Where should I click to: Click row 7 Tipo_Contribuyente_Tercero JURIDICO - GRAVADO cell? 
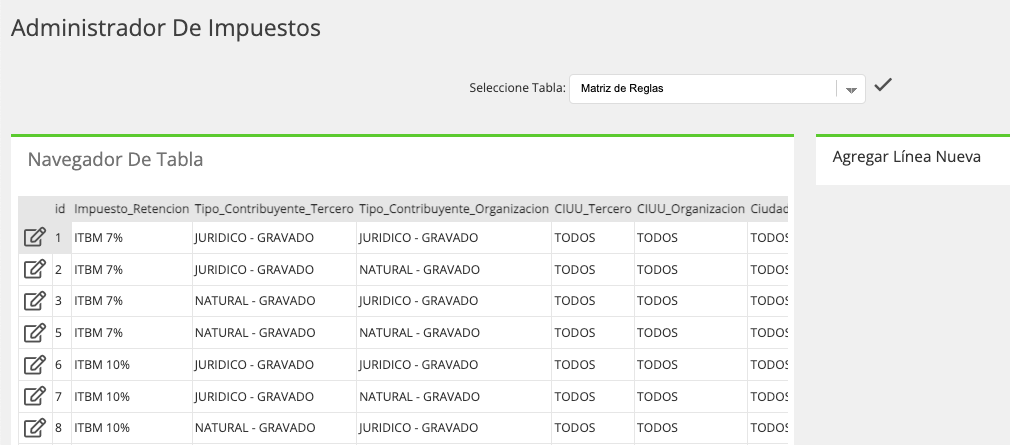click(274, 396)
